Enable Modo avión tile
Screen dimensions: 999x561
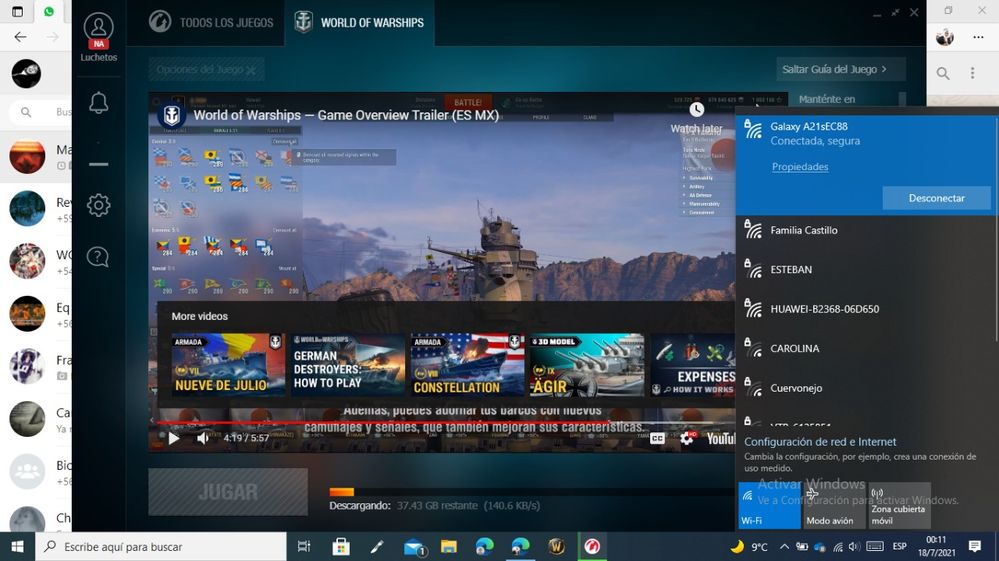835,506
